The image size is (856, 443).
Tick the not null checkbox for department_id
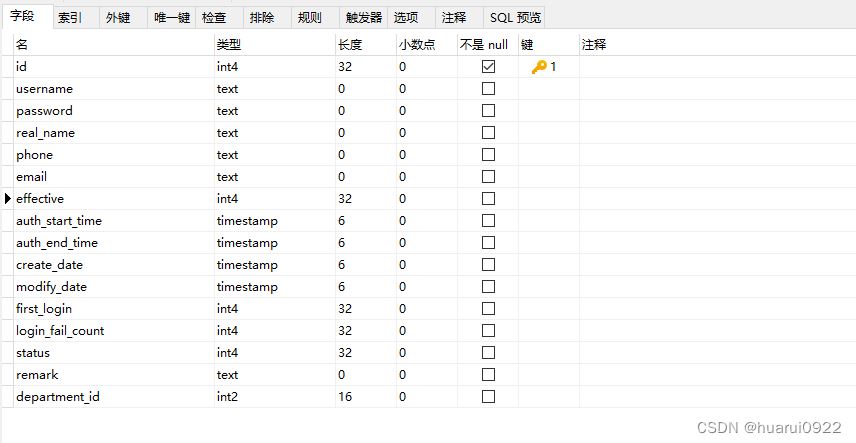(x=488, y=397)
